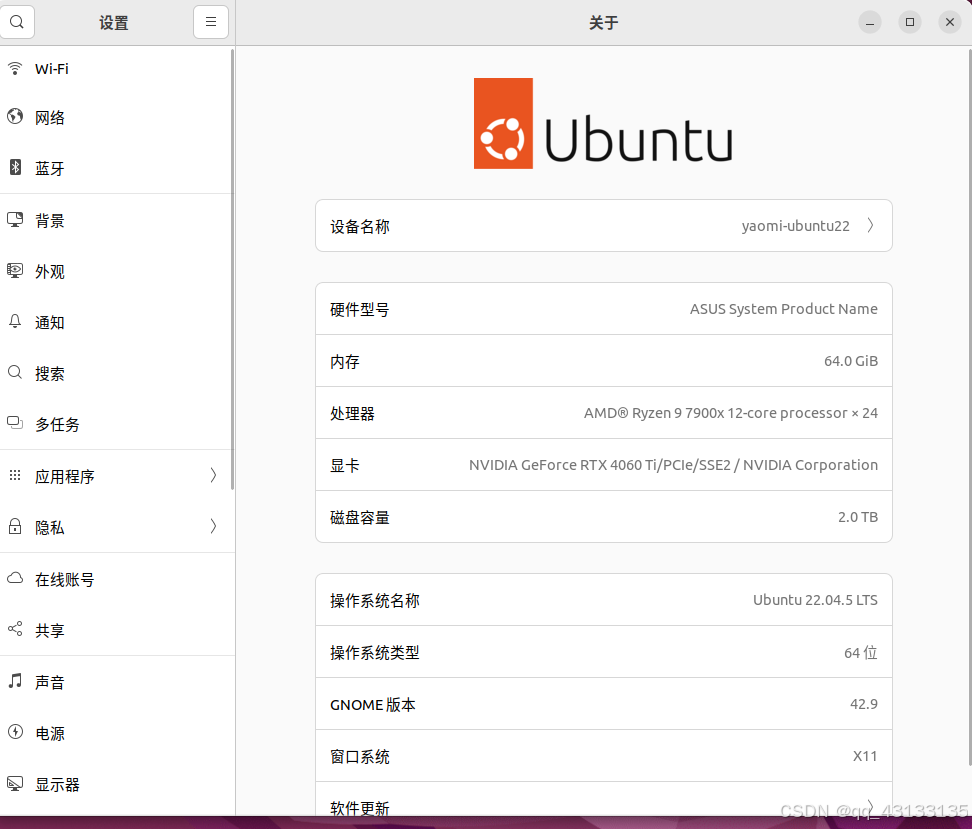This screenshot has width=972, height=829.
Task: Click the 处理器 label
Action: pos(352,414)
